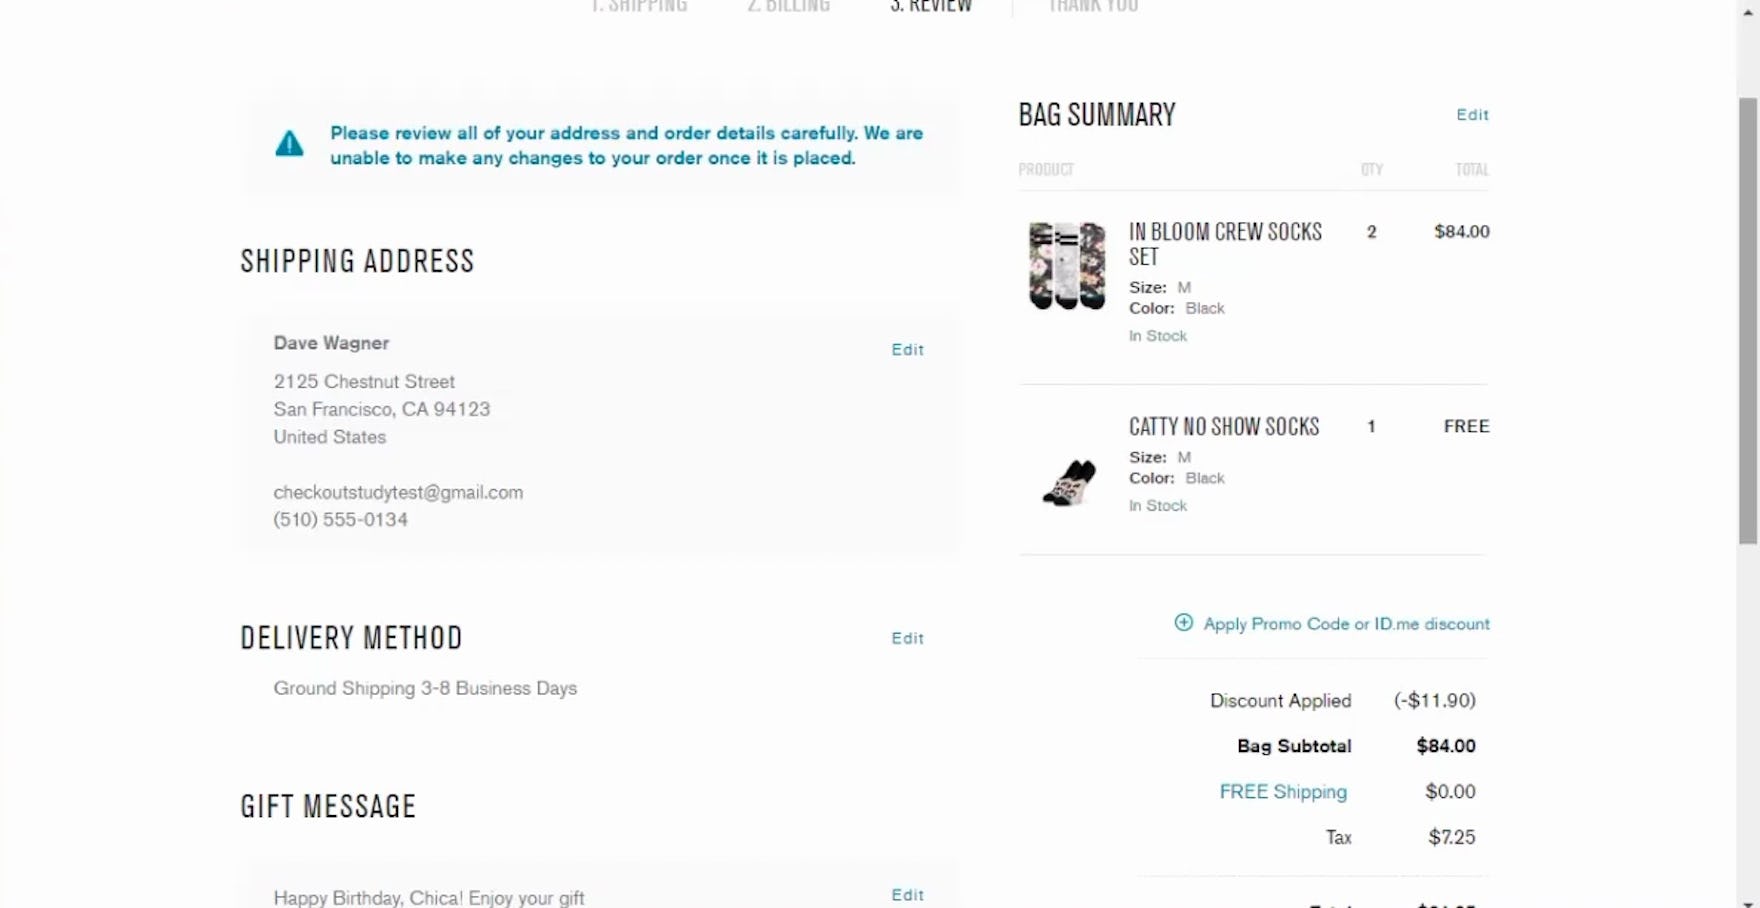
Task: Click the FREE Shipping link text
Action: (x=1283, y=792)
